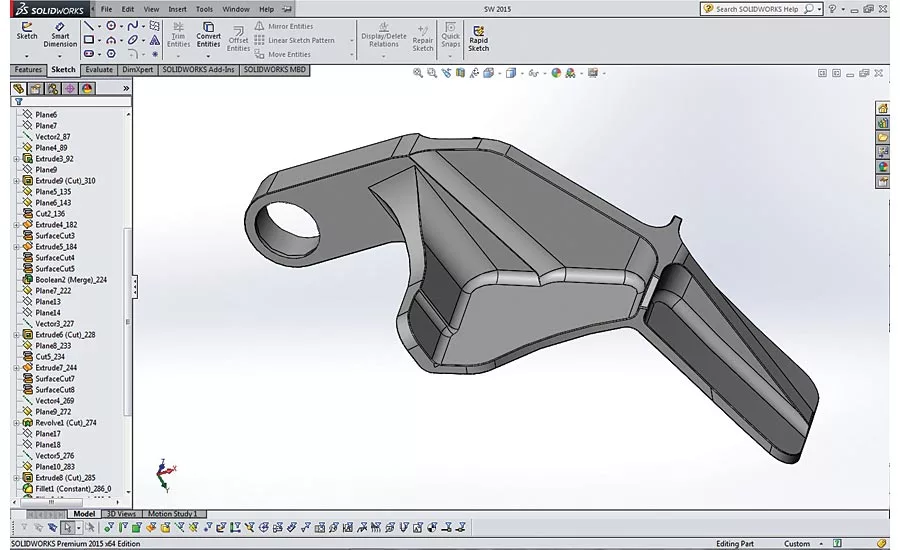Switch to the 3D Views tab

click(x=121, y=514)
